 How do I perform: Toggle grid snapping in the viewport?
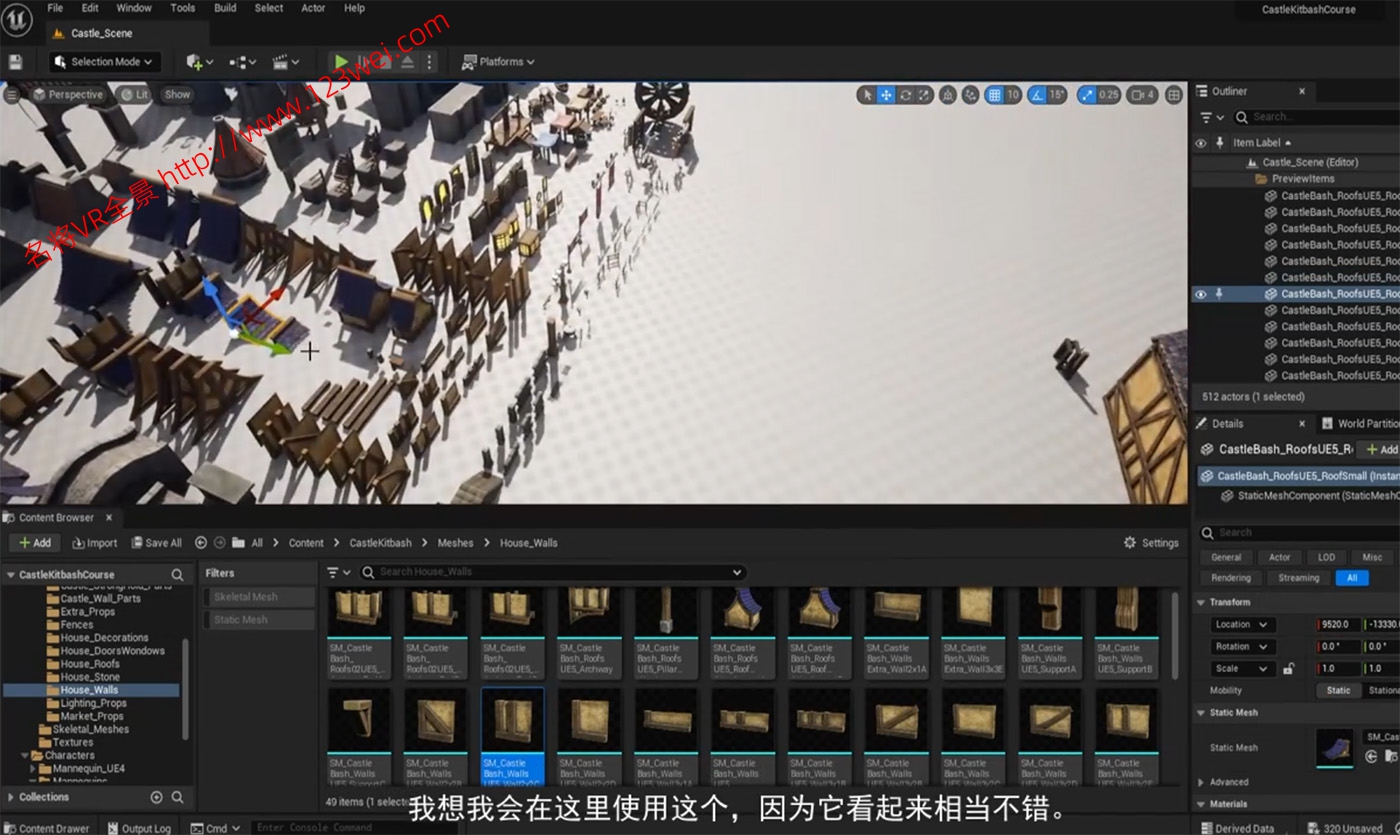996,94
